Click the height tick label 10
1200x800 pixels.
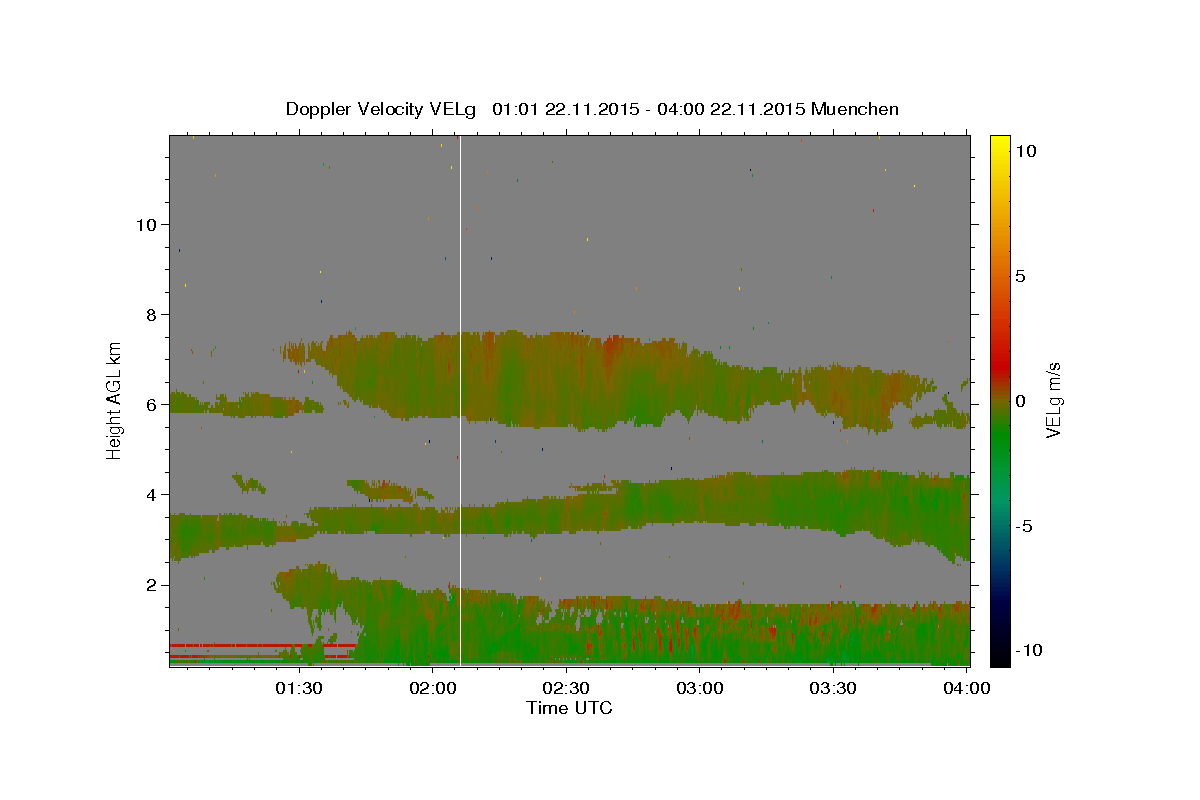[x=145, y=224]
